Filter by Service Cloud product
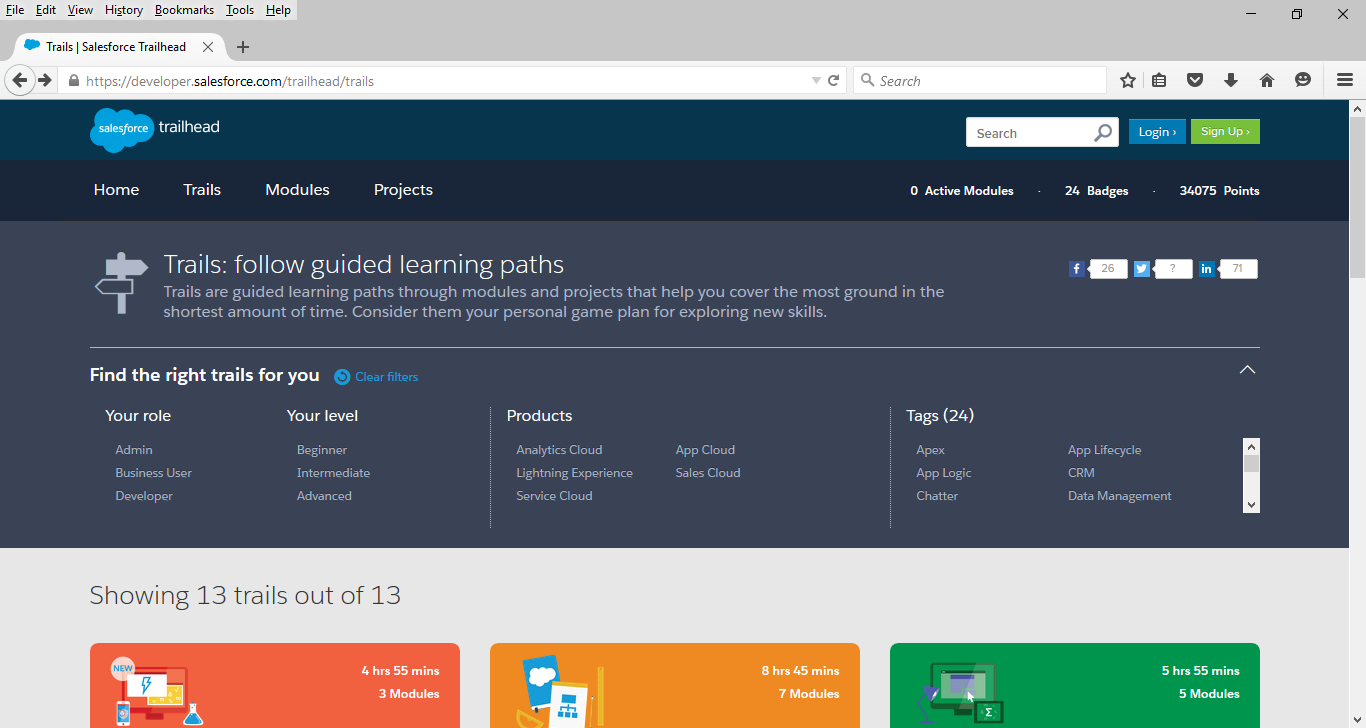The width and height of the screenshot is (1366, 728). (554, 496)
